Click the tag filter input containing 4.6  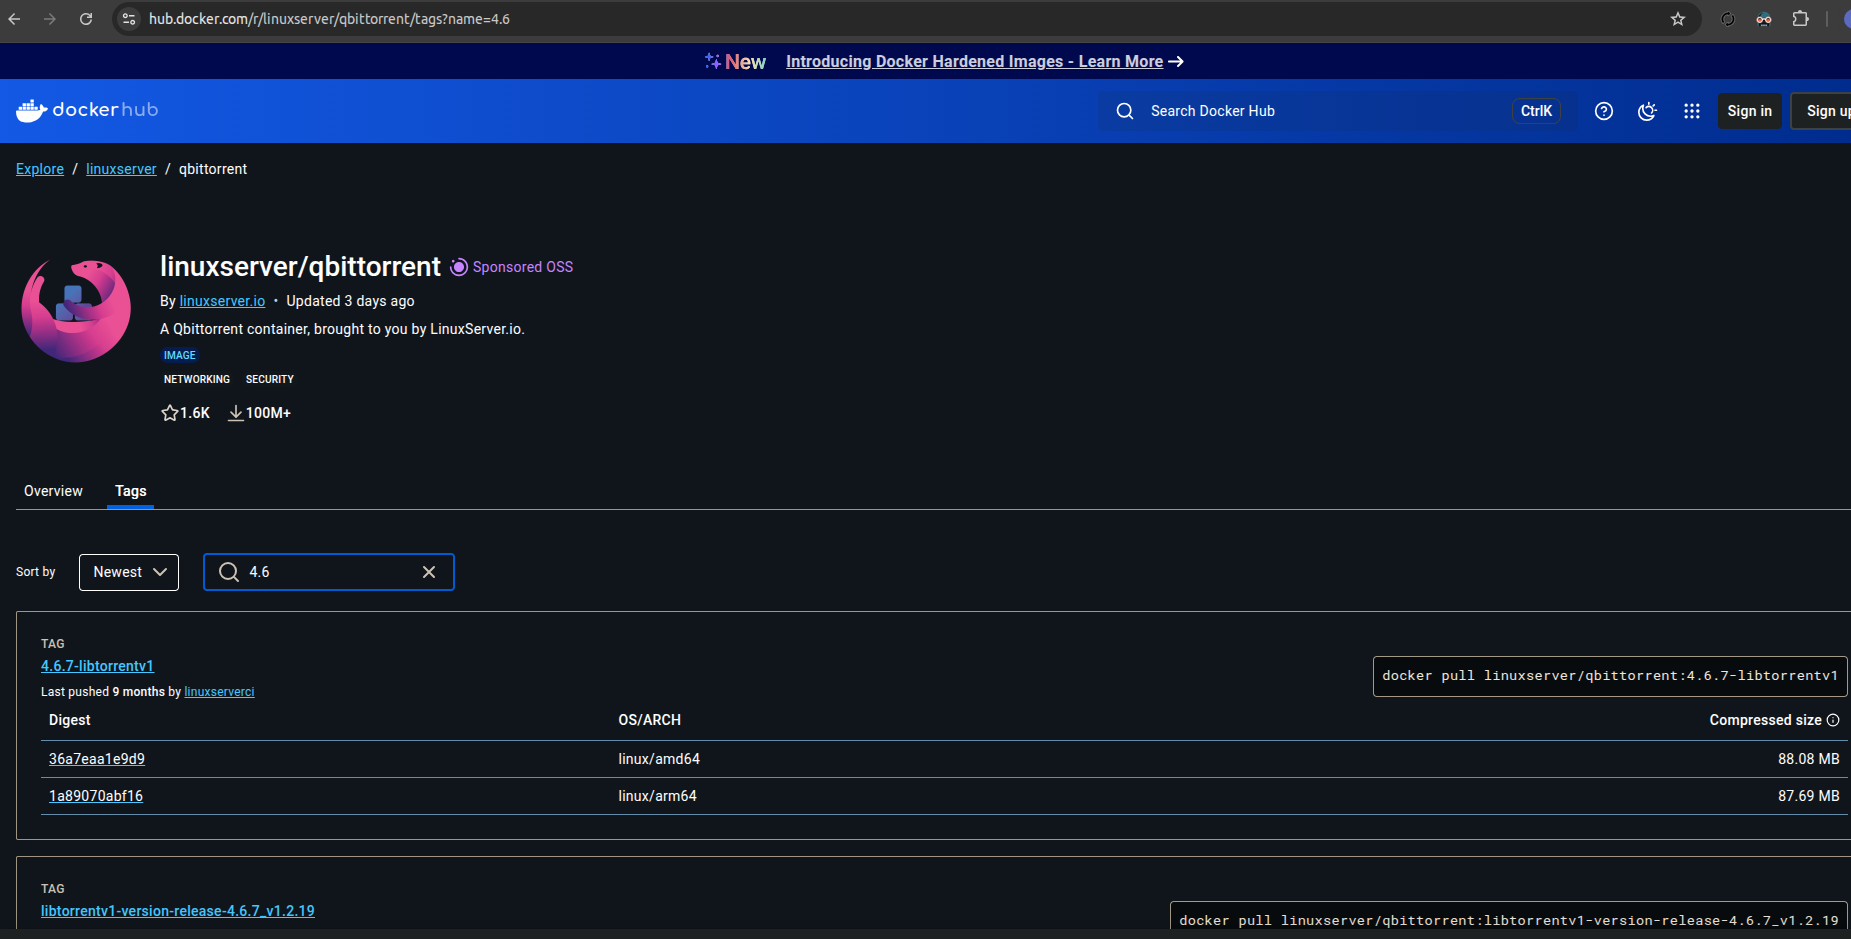(x=329, y=572)
